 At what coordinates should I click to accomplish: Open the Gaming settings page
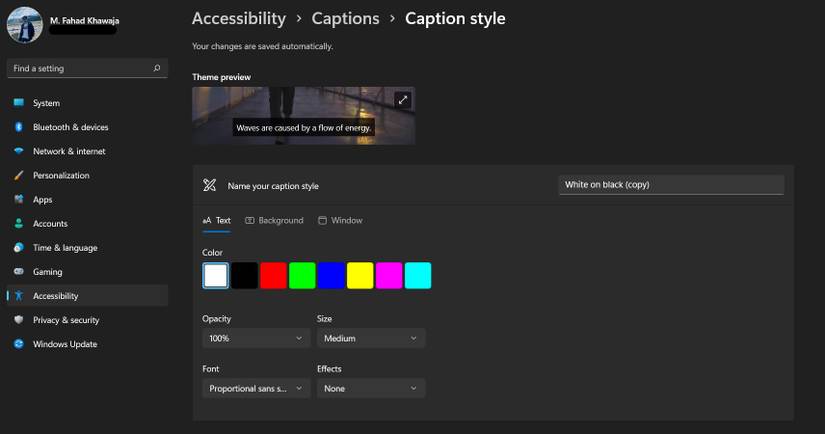click(x=47, y=272)
